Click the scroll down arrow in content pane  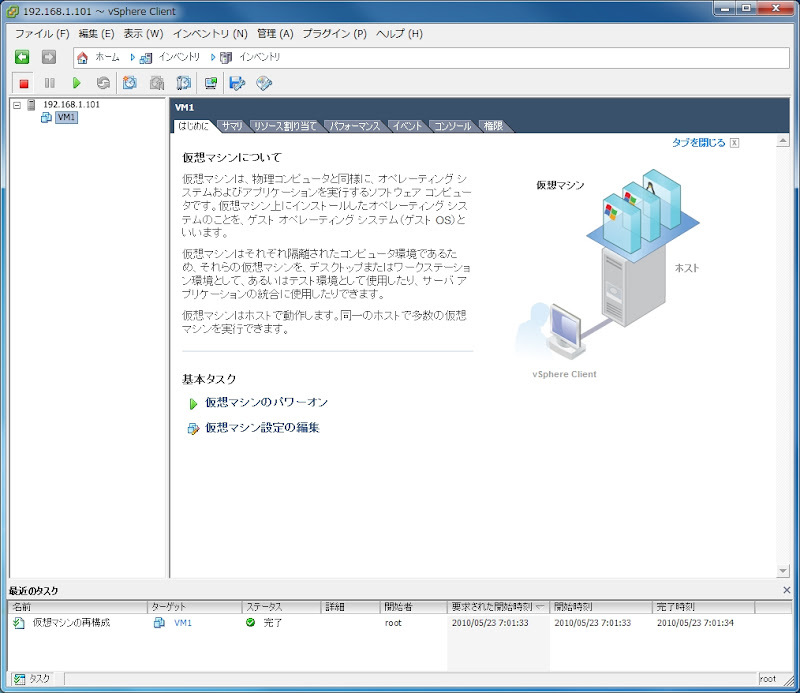click(x=783, y=571)
